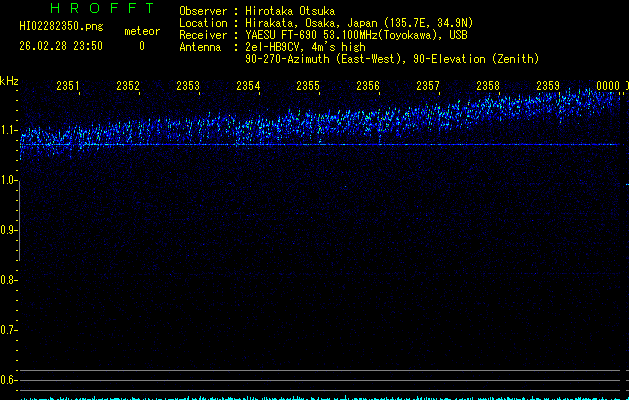This screenshot has width=629, height=400.
Task: Click the 2355 time label
Action: pos(308,87)
